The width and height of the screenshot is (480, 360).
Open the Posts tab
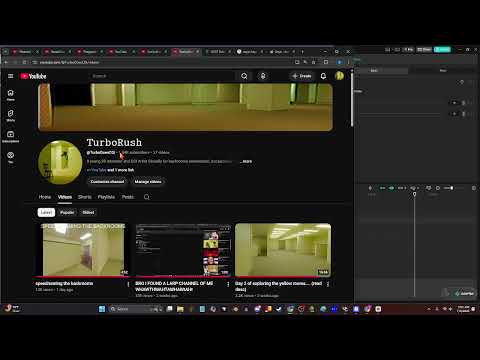click(x=128, y=197)
